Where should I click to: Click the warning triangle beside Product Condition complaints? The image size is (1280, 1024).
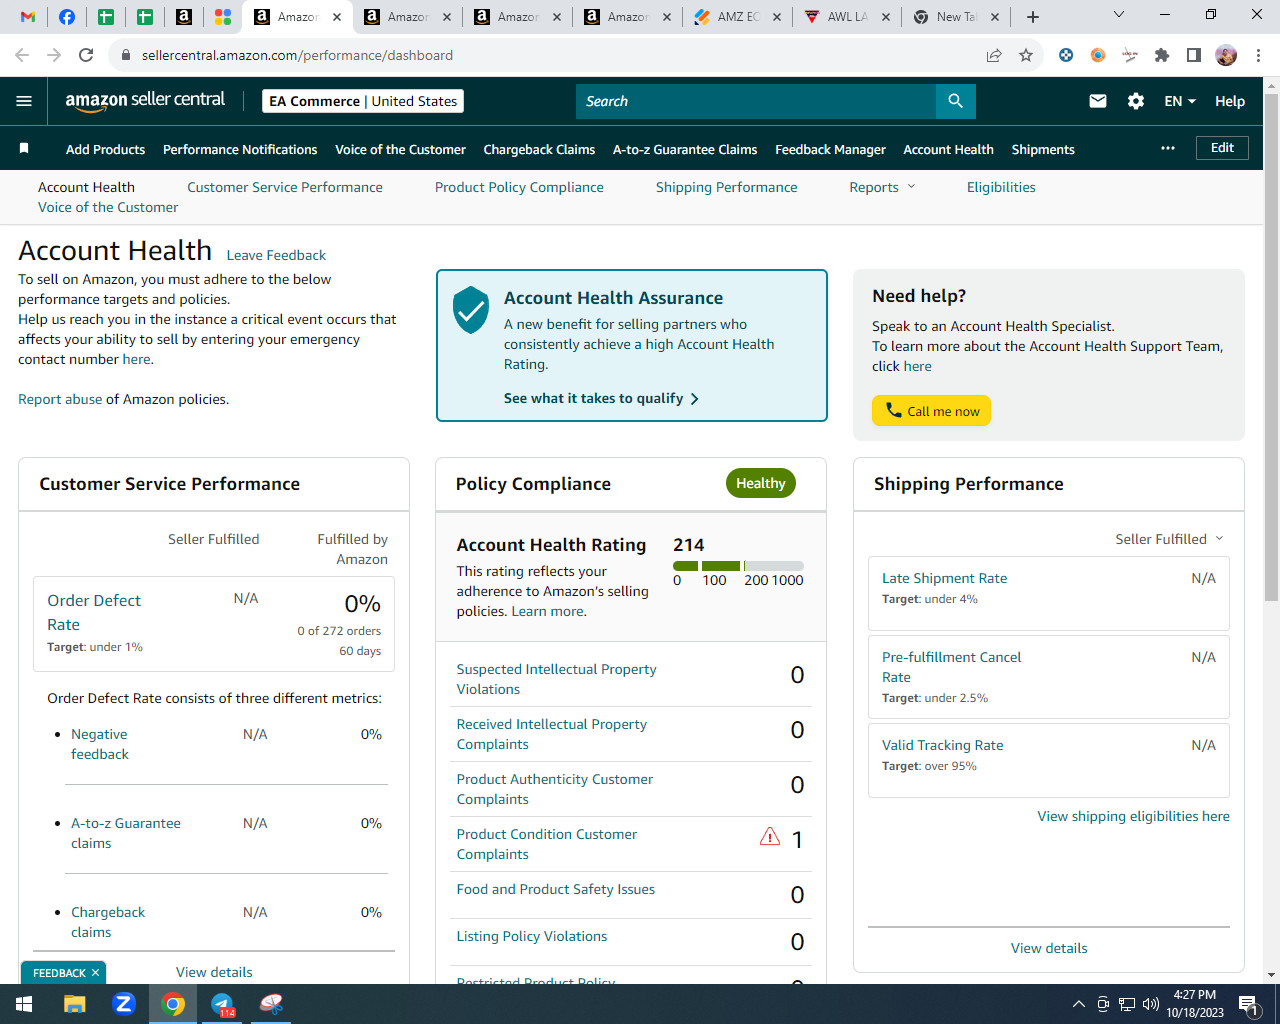pyautogui.click(x=770, y=836)
